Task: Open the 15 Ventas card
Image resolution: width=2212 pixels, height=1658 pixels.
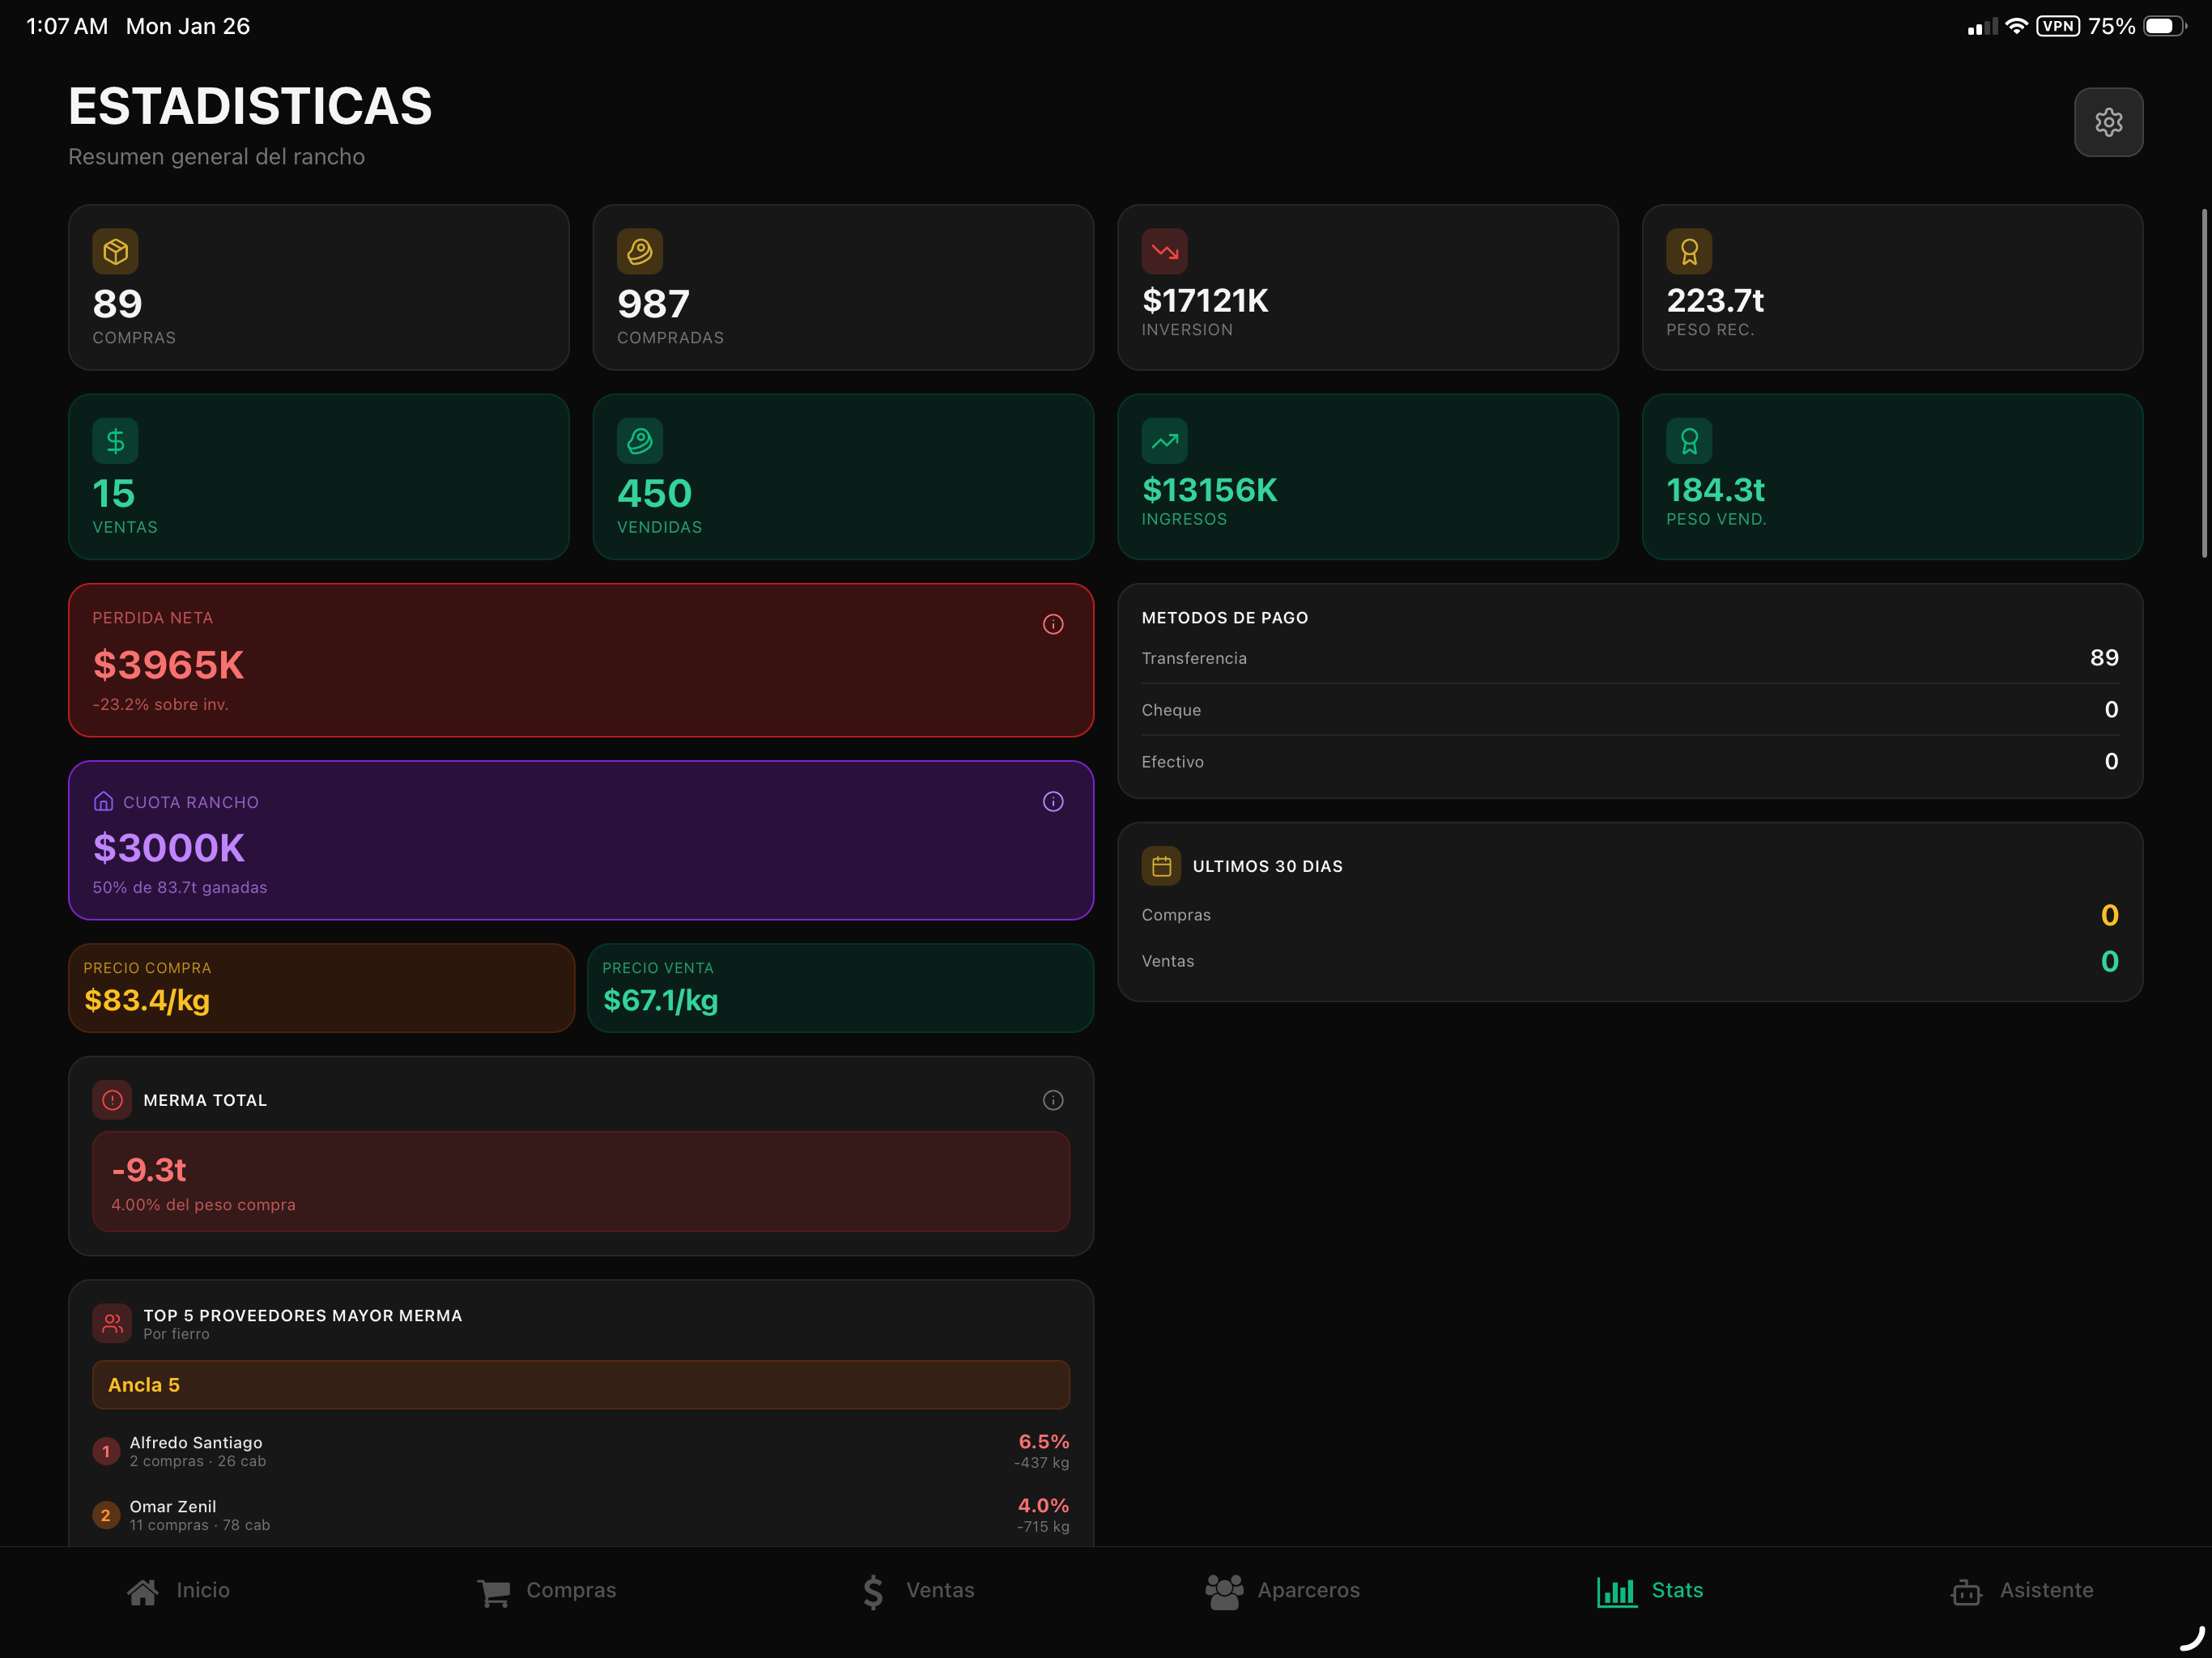Action: point(319,477)
